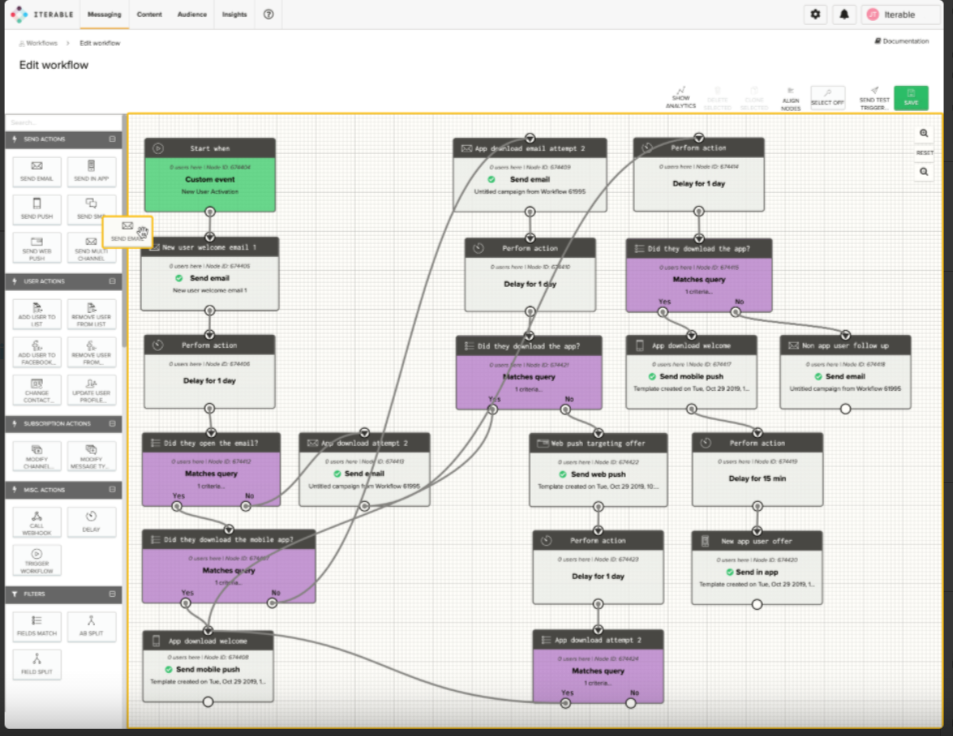Viewport: 953px width, 736px height.
Task: Select the Send Email action tile
Action: (x=37, y=171)
